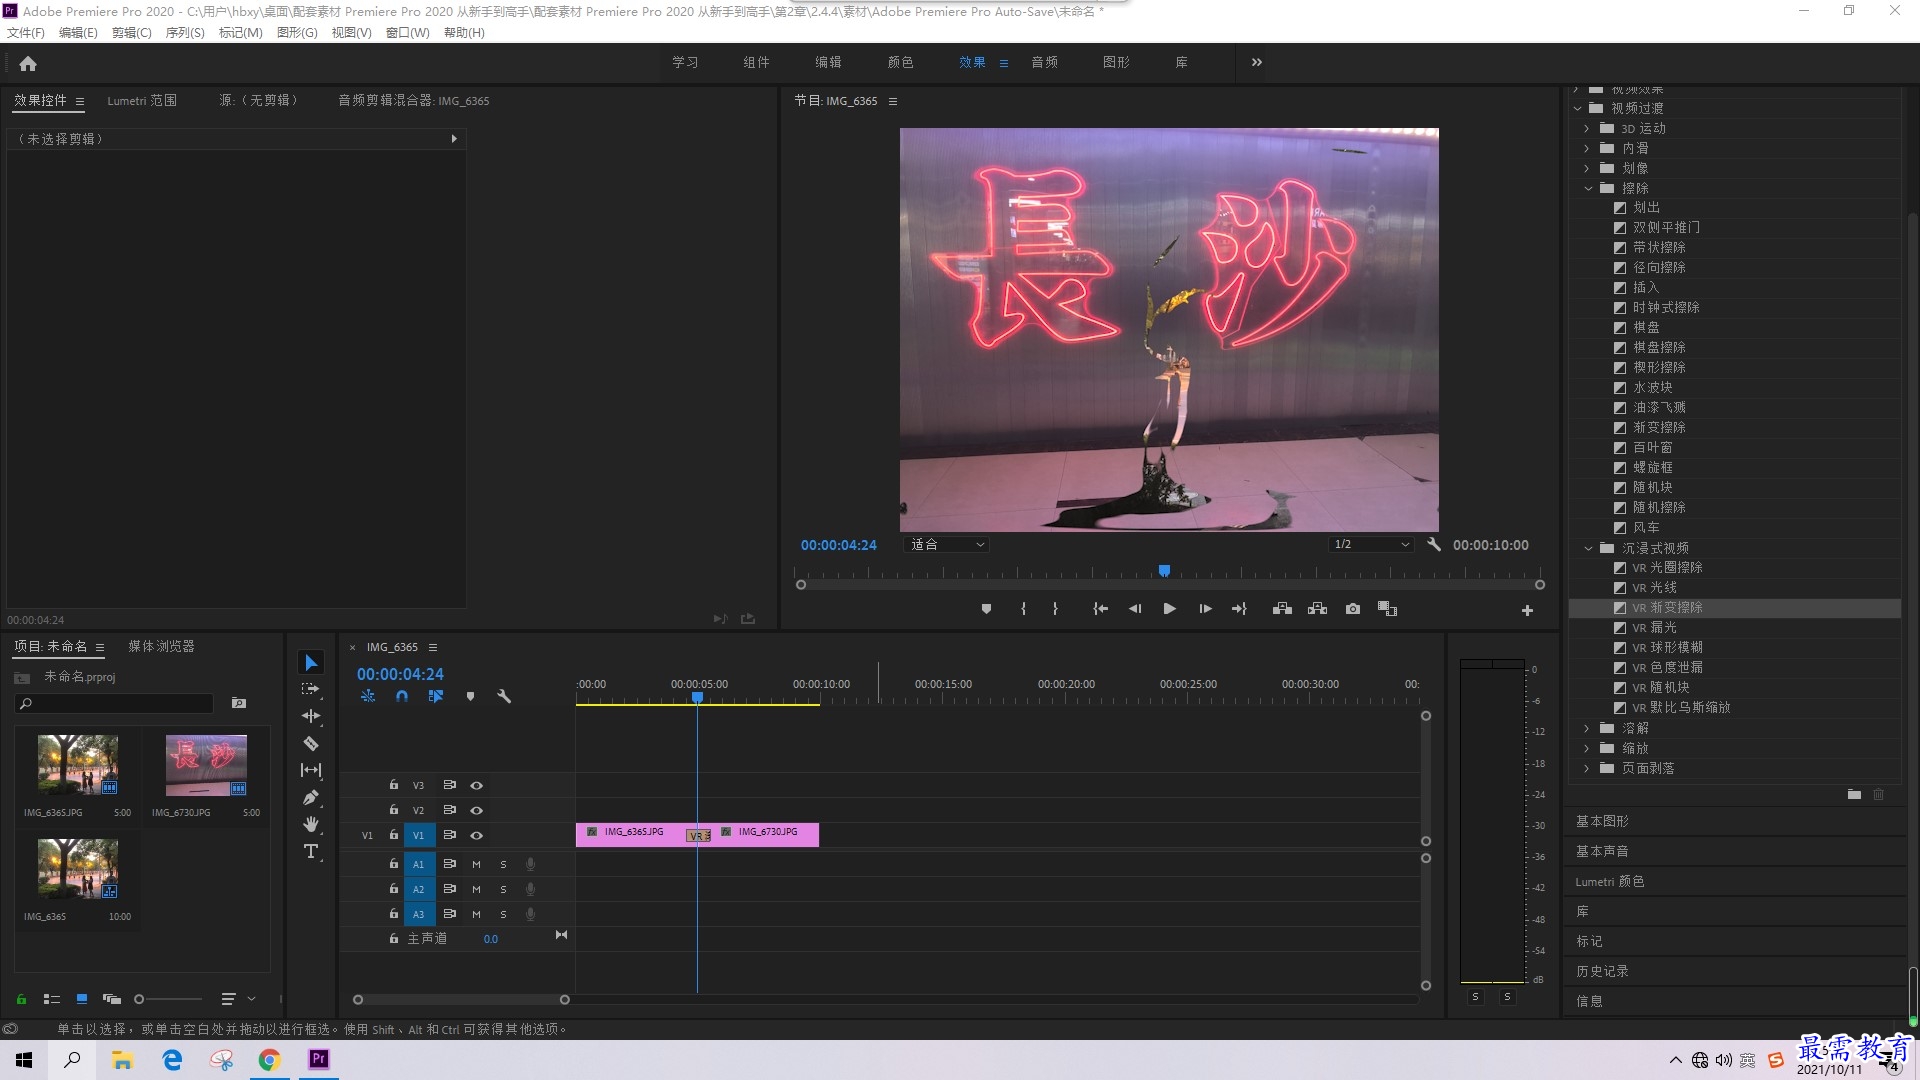Play the Program monitor
1920x1080 pixels.
coord(1169,609)
